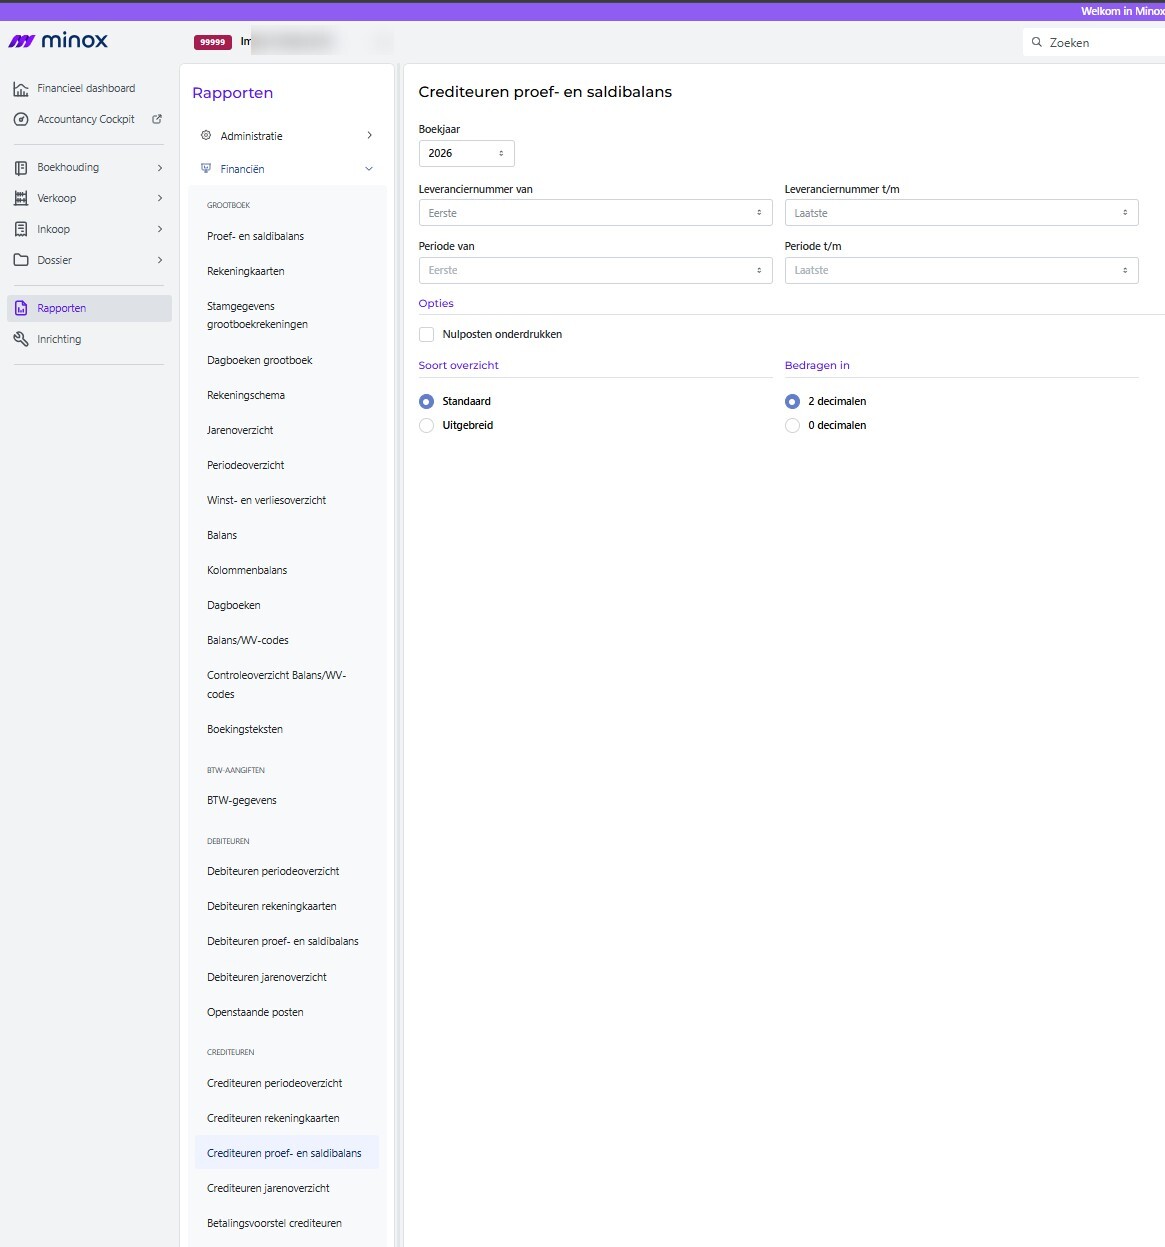Viewport: 1165px width, 1247px height.
Task: Open Winst- en verliesoverzicht report
Action: pyautogui.click(x=267, y=500)
